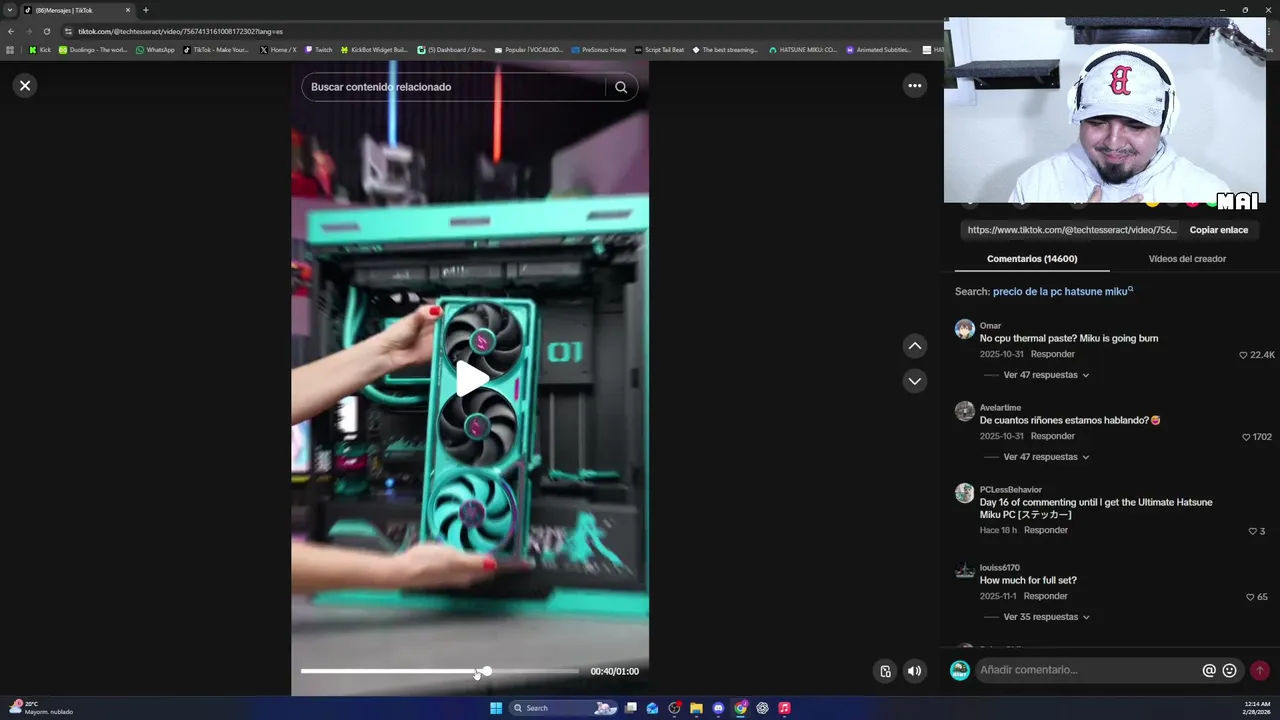Open the Animated Subtitles bookmark

pos(879,50)
